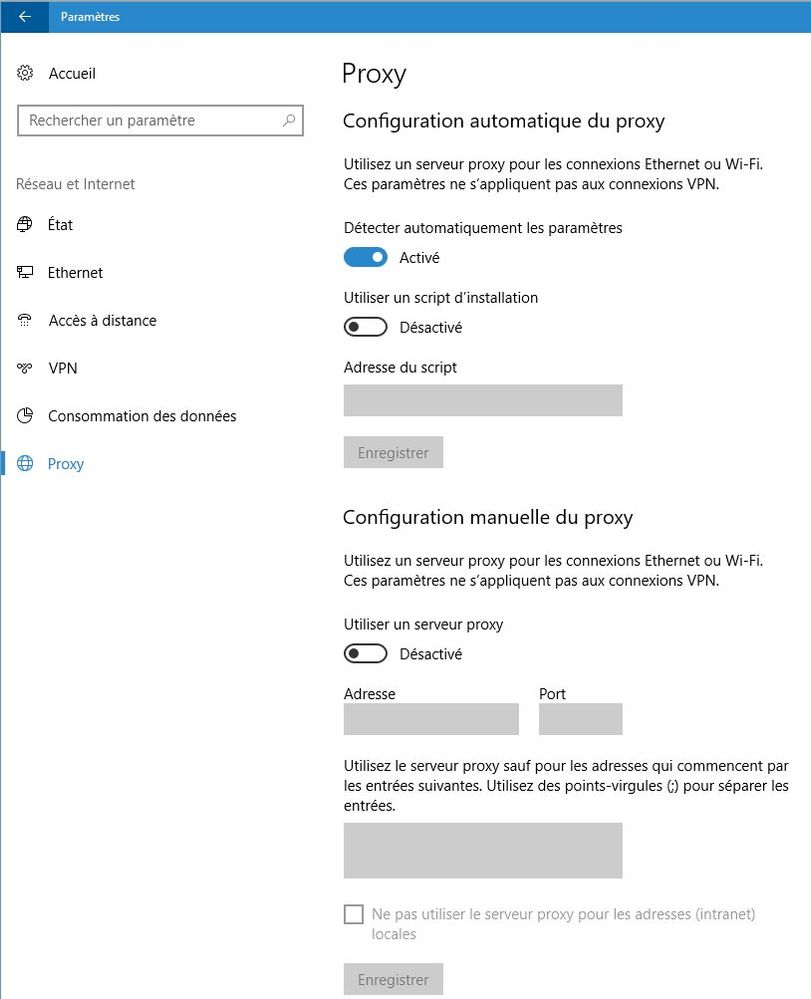Screen dimensions: 811x999
Task: Click the Accueil gear icon
Action: [26, 73]
